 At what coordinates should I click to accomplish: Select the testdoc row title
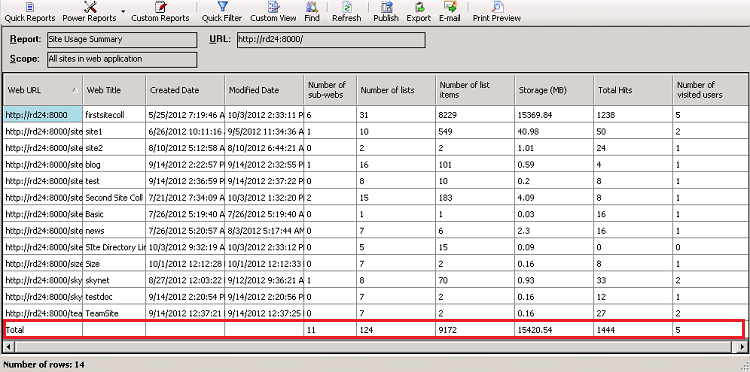114,297
